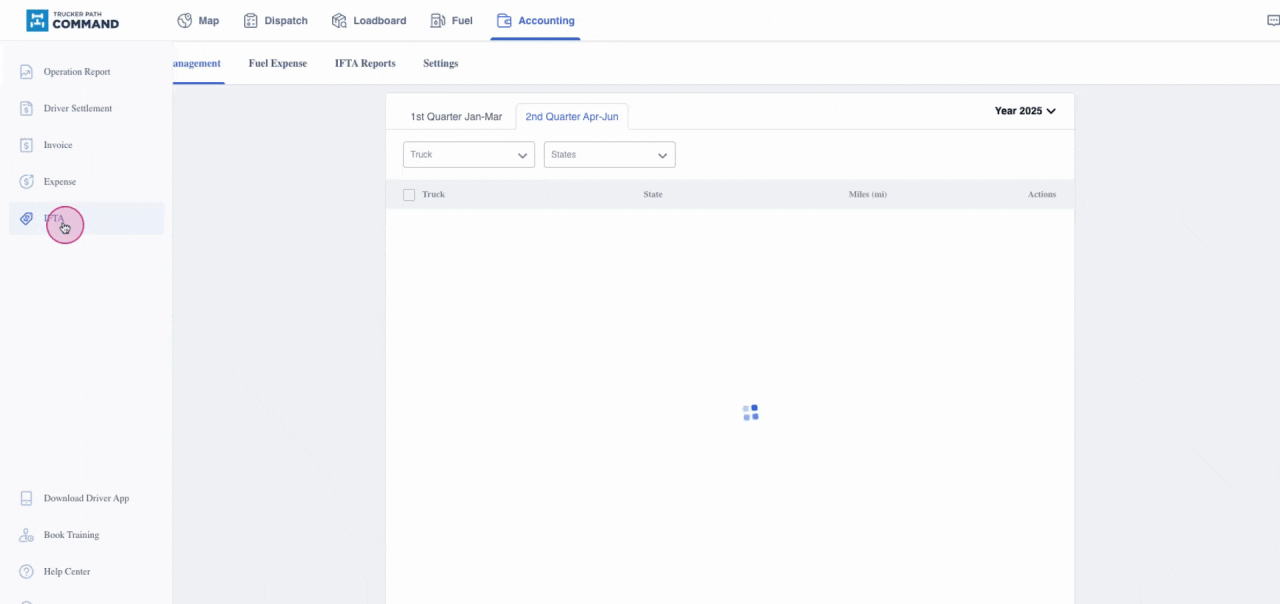
Task: Click the Book Training icon
Action: tap(27, 535)
